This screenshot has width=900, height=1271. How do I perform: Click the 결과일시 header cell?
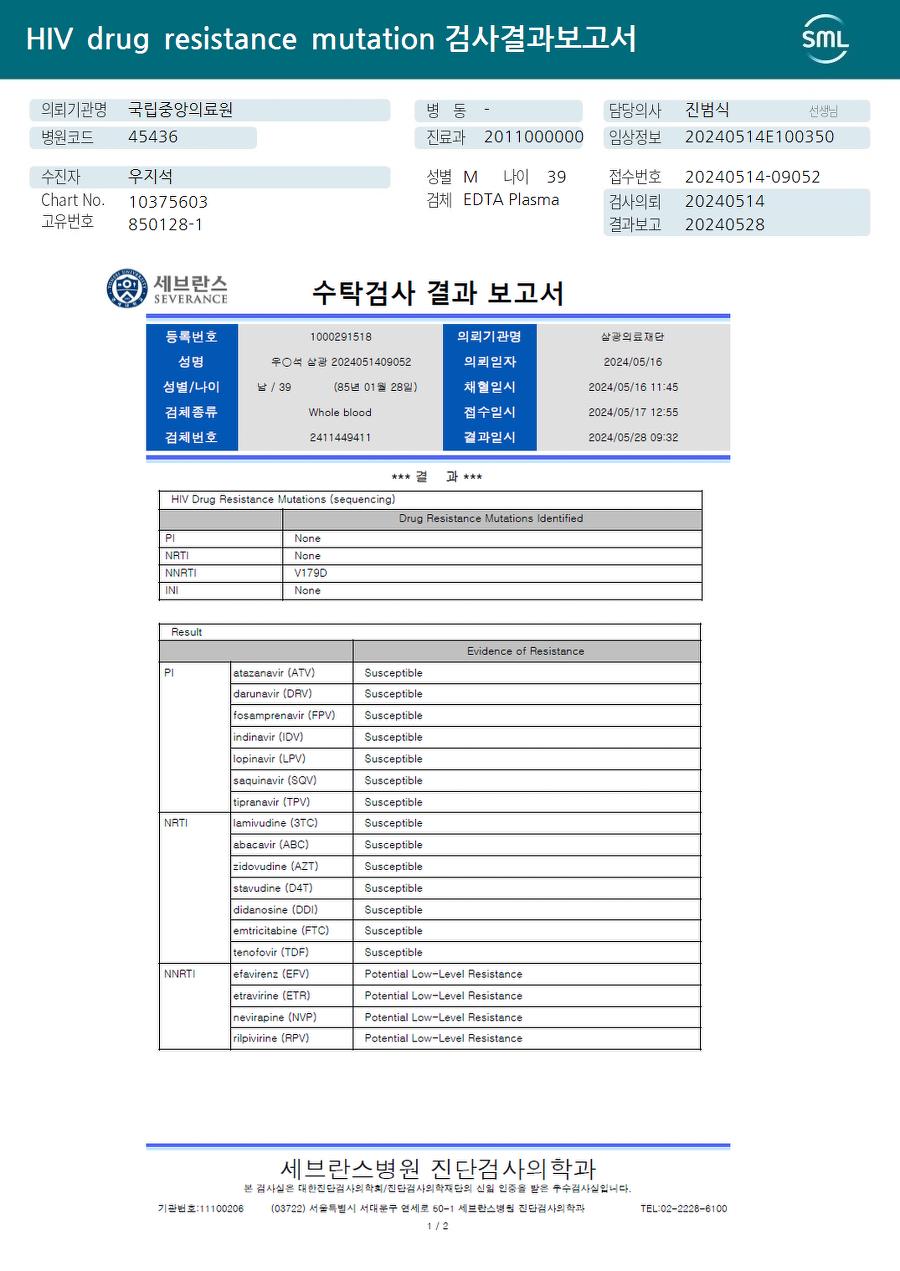(x=490, y=438)
